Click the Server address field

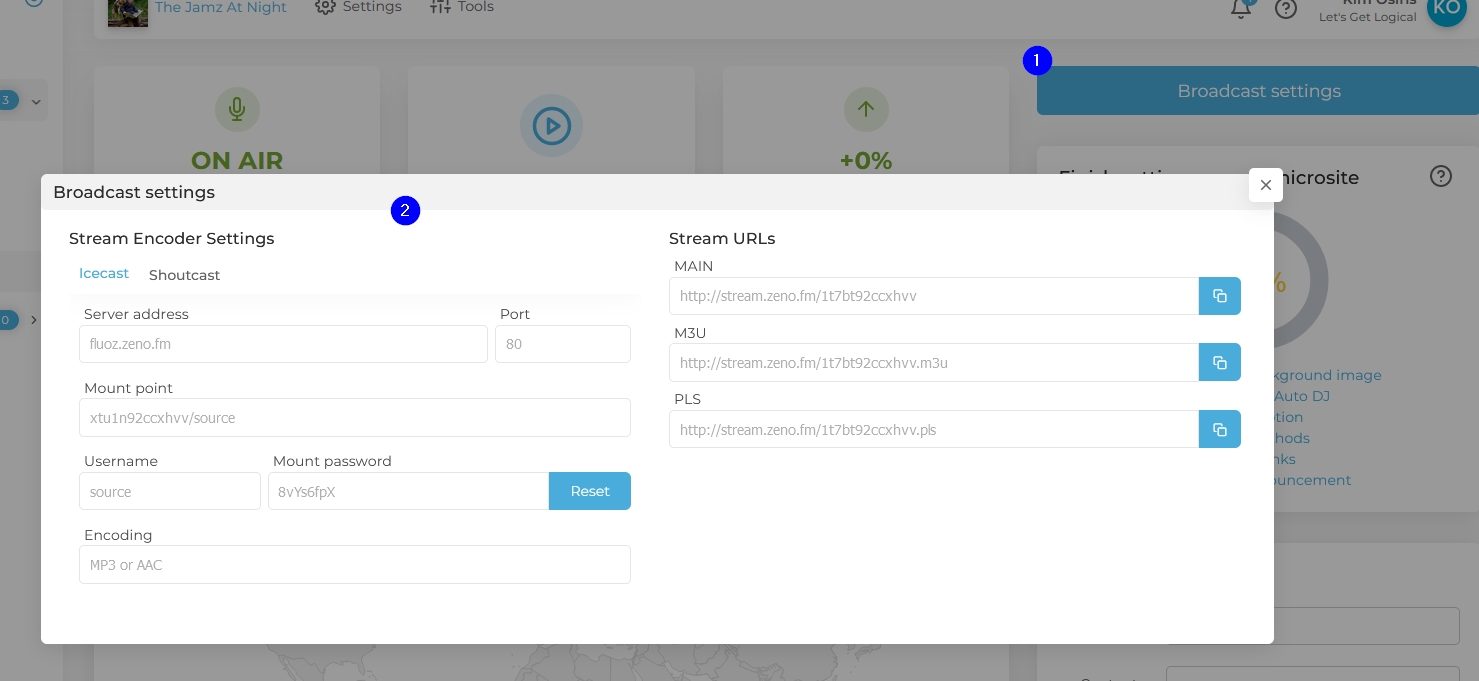click(283, 344)
